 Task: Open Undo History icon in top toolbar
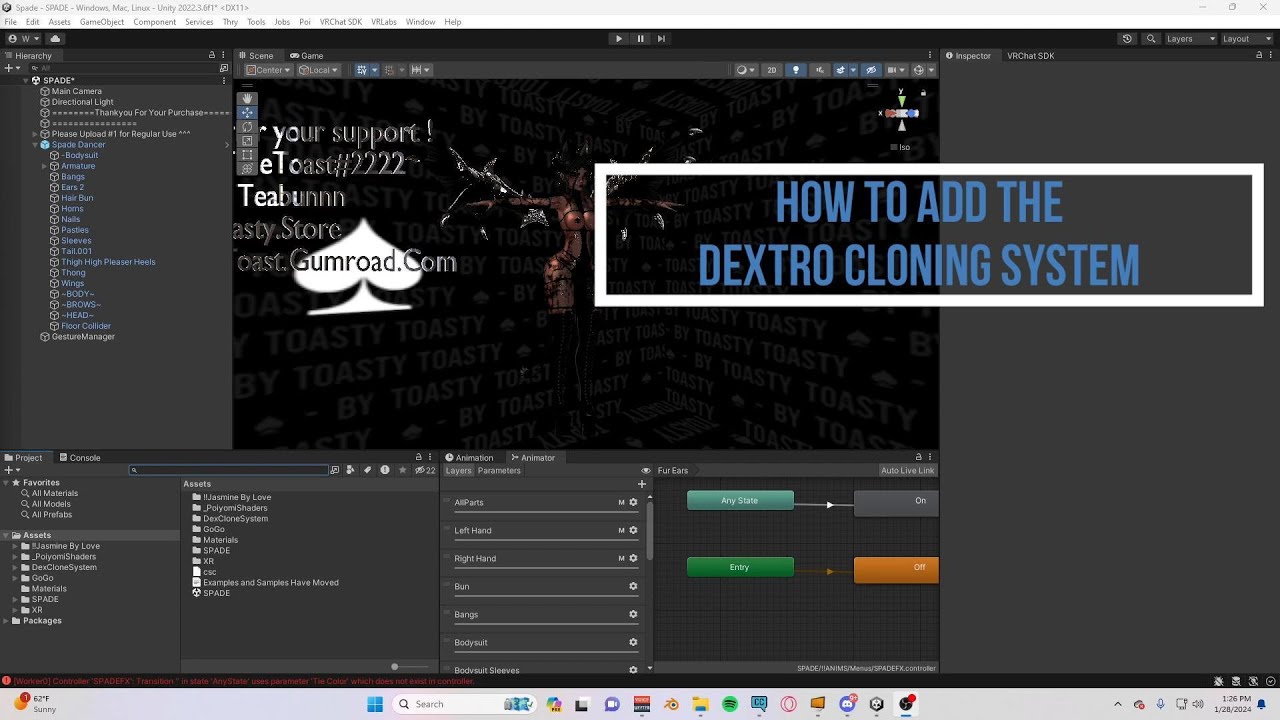[x=1127, y=39]
